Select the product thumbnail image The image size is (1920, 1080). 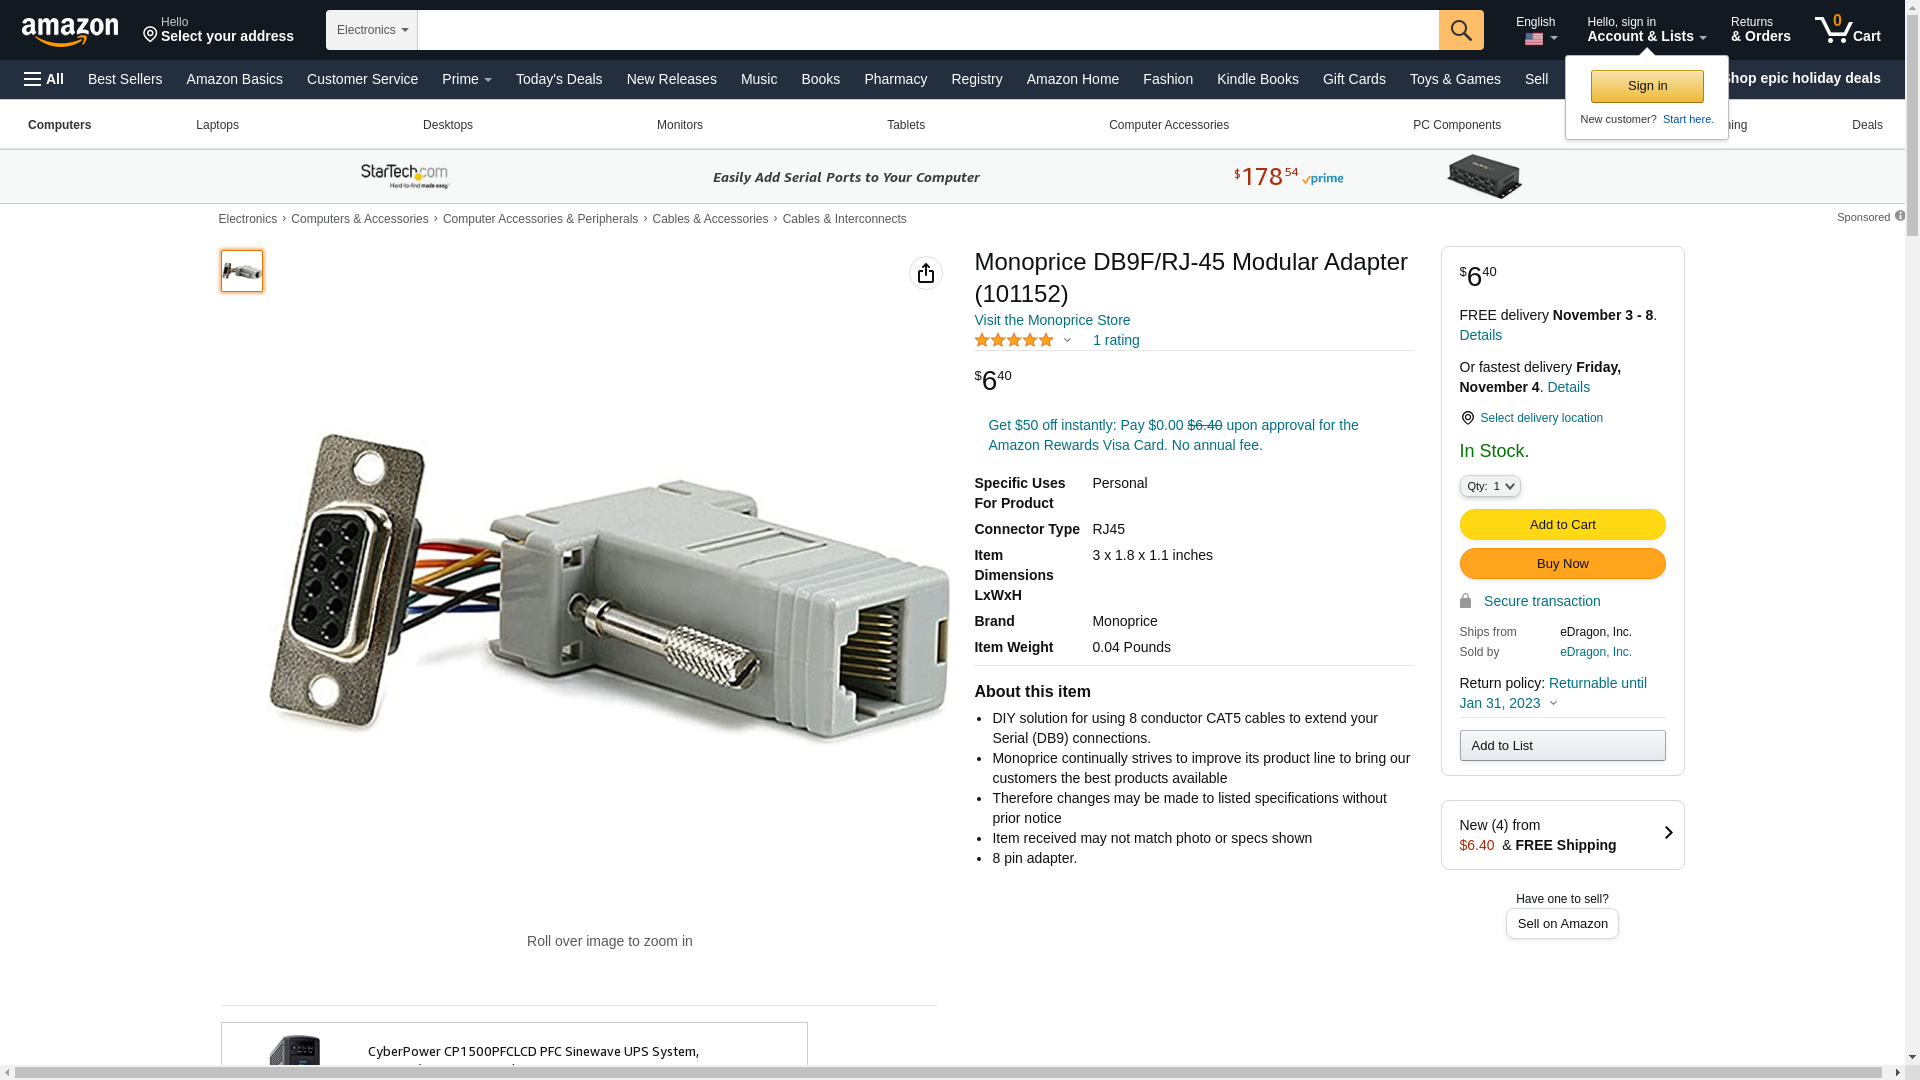[x=242, y=271]
